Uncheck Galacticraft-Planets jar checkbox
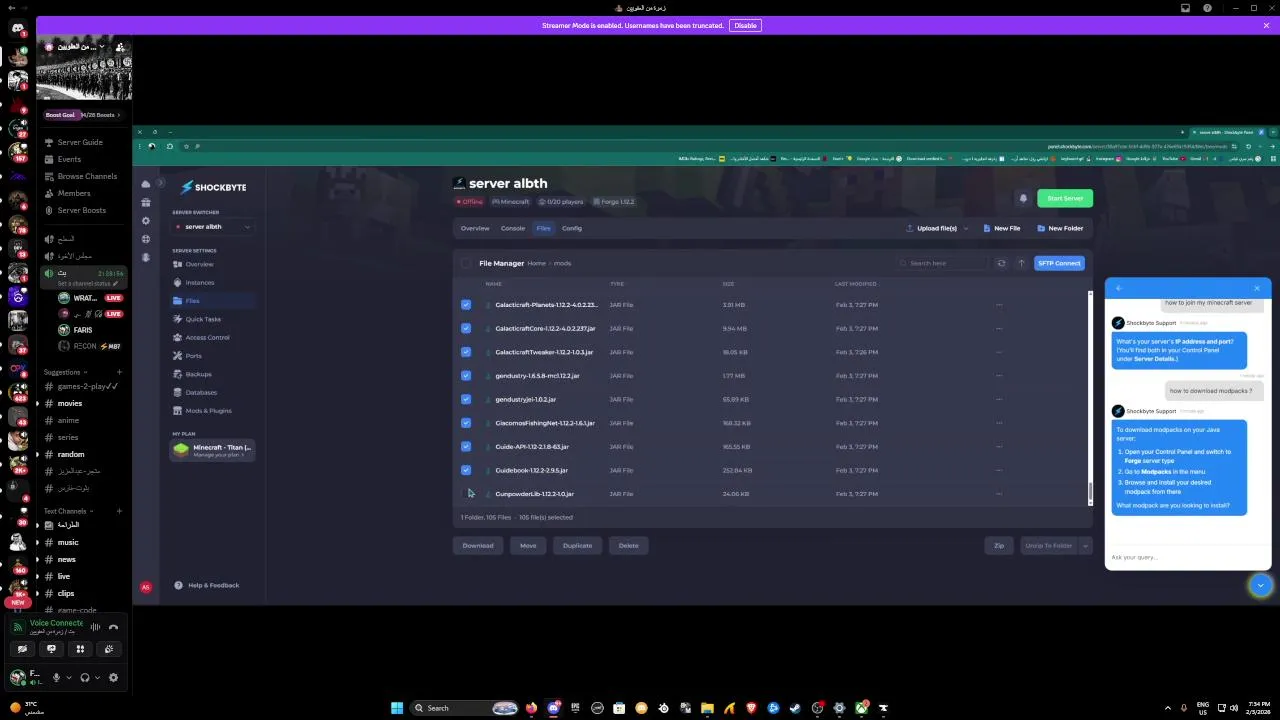This screenshot has height=720, width=1280. 466,304
